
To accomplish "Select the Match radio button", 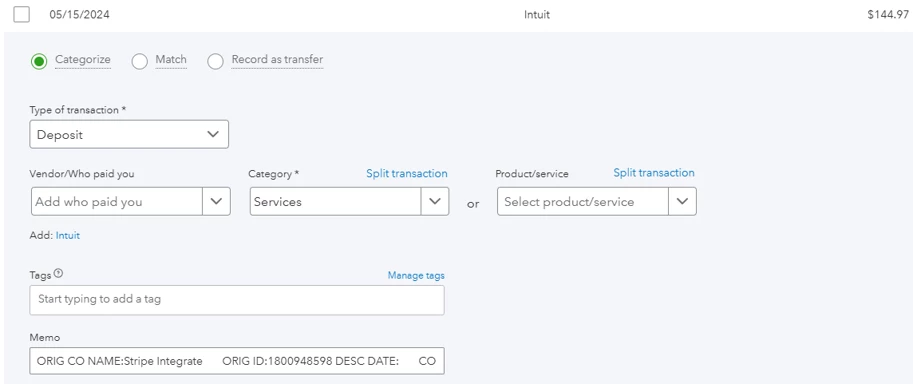I will pos(140,61).
